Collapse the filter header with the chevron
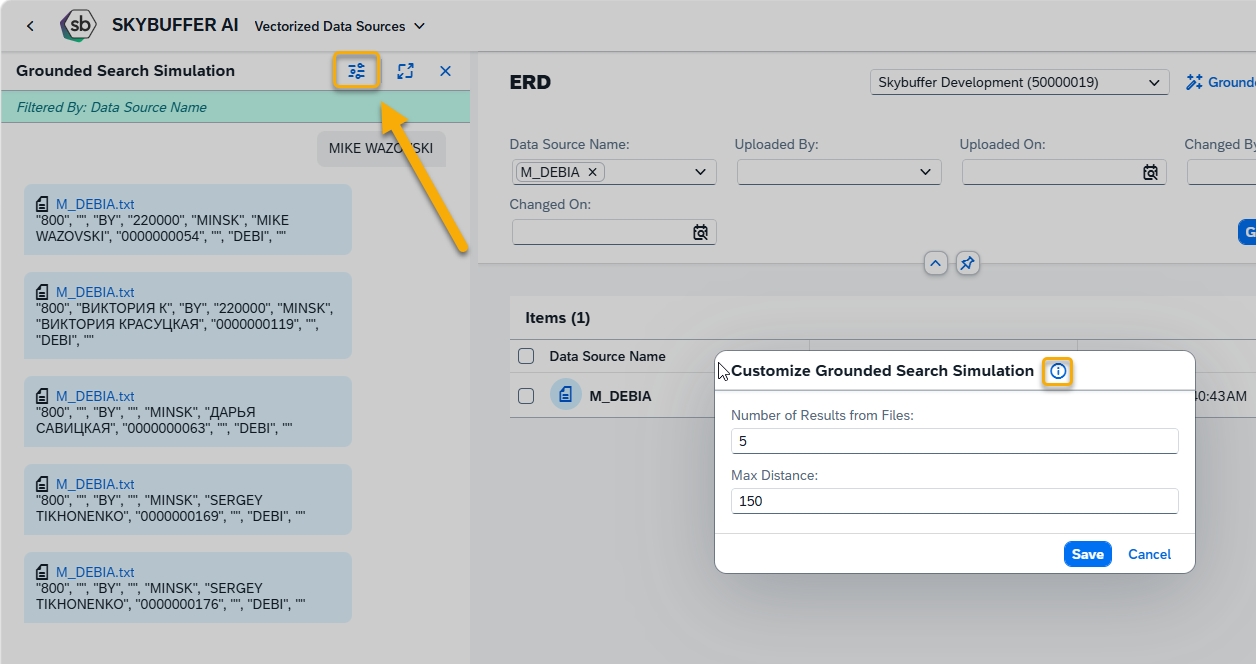Image resolution: width=1256 pixels, height=664 pixels. (935, 263)
